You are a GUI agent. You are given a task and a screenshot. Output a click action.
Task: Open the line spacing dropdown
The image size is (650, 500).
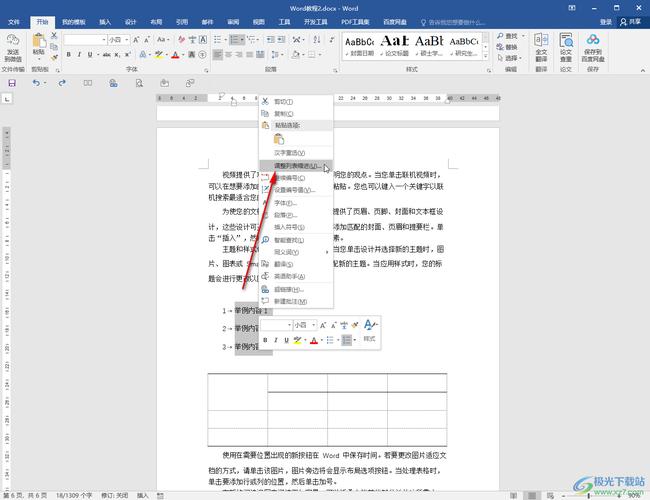click(x=276, y=54)
